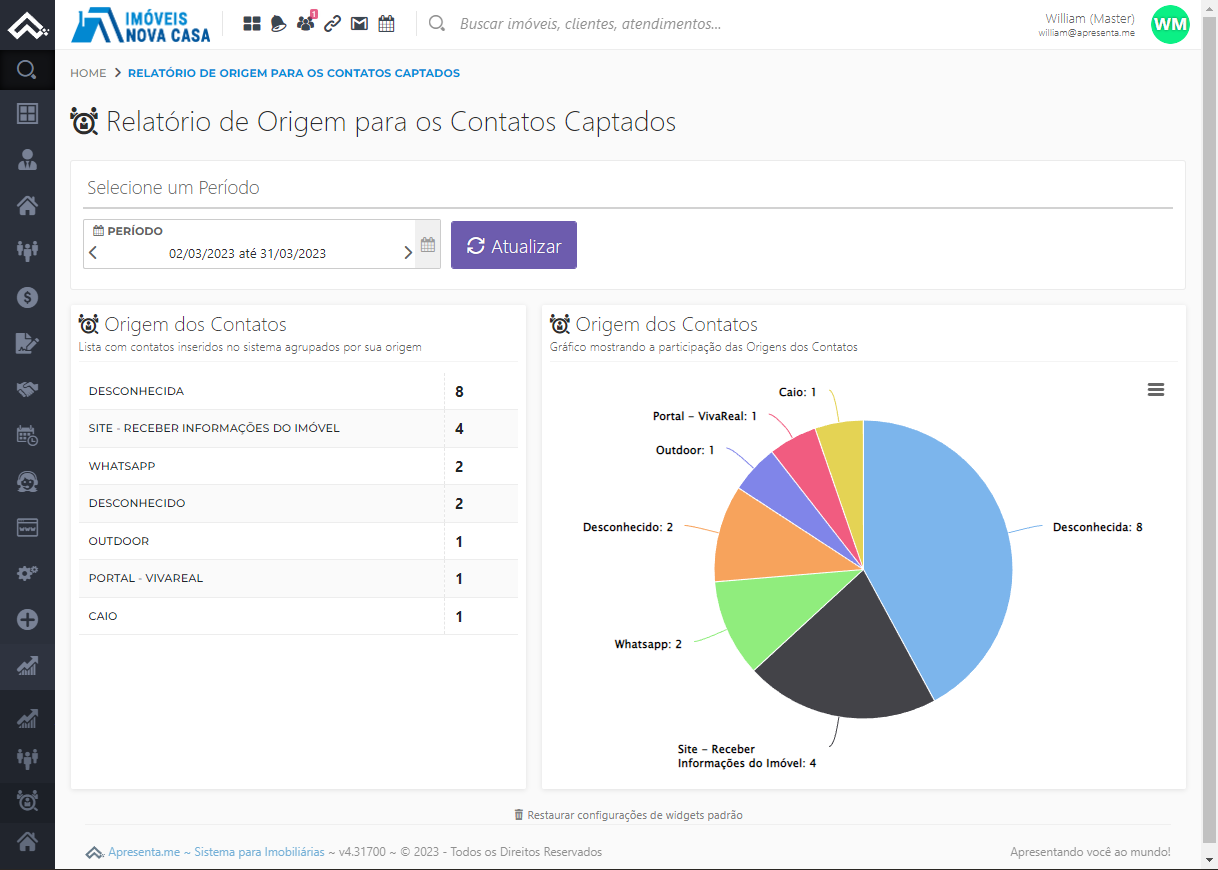Viewport: 1218px width, 870px height.
Task: Open the link chain icon in toolbar
Action: pyautogui.click(x=333, y=23)
